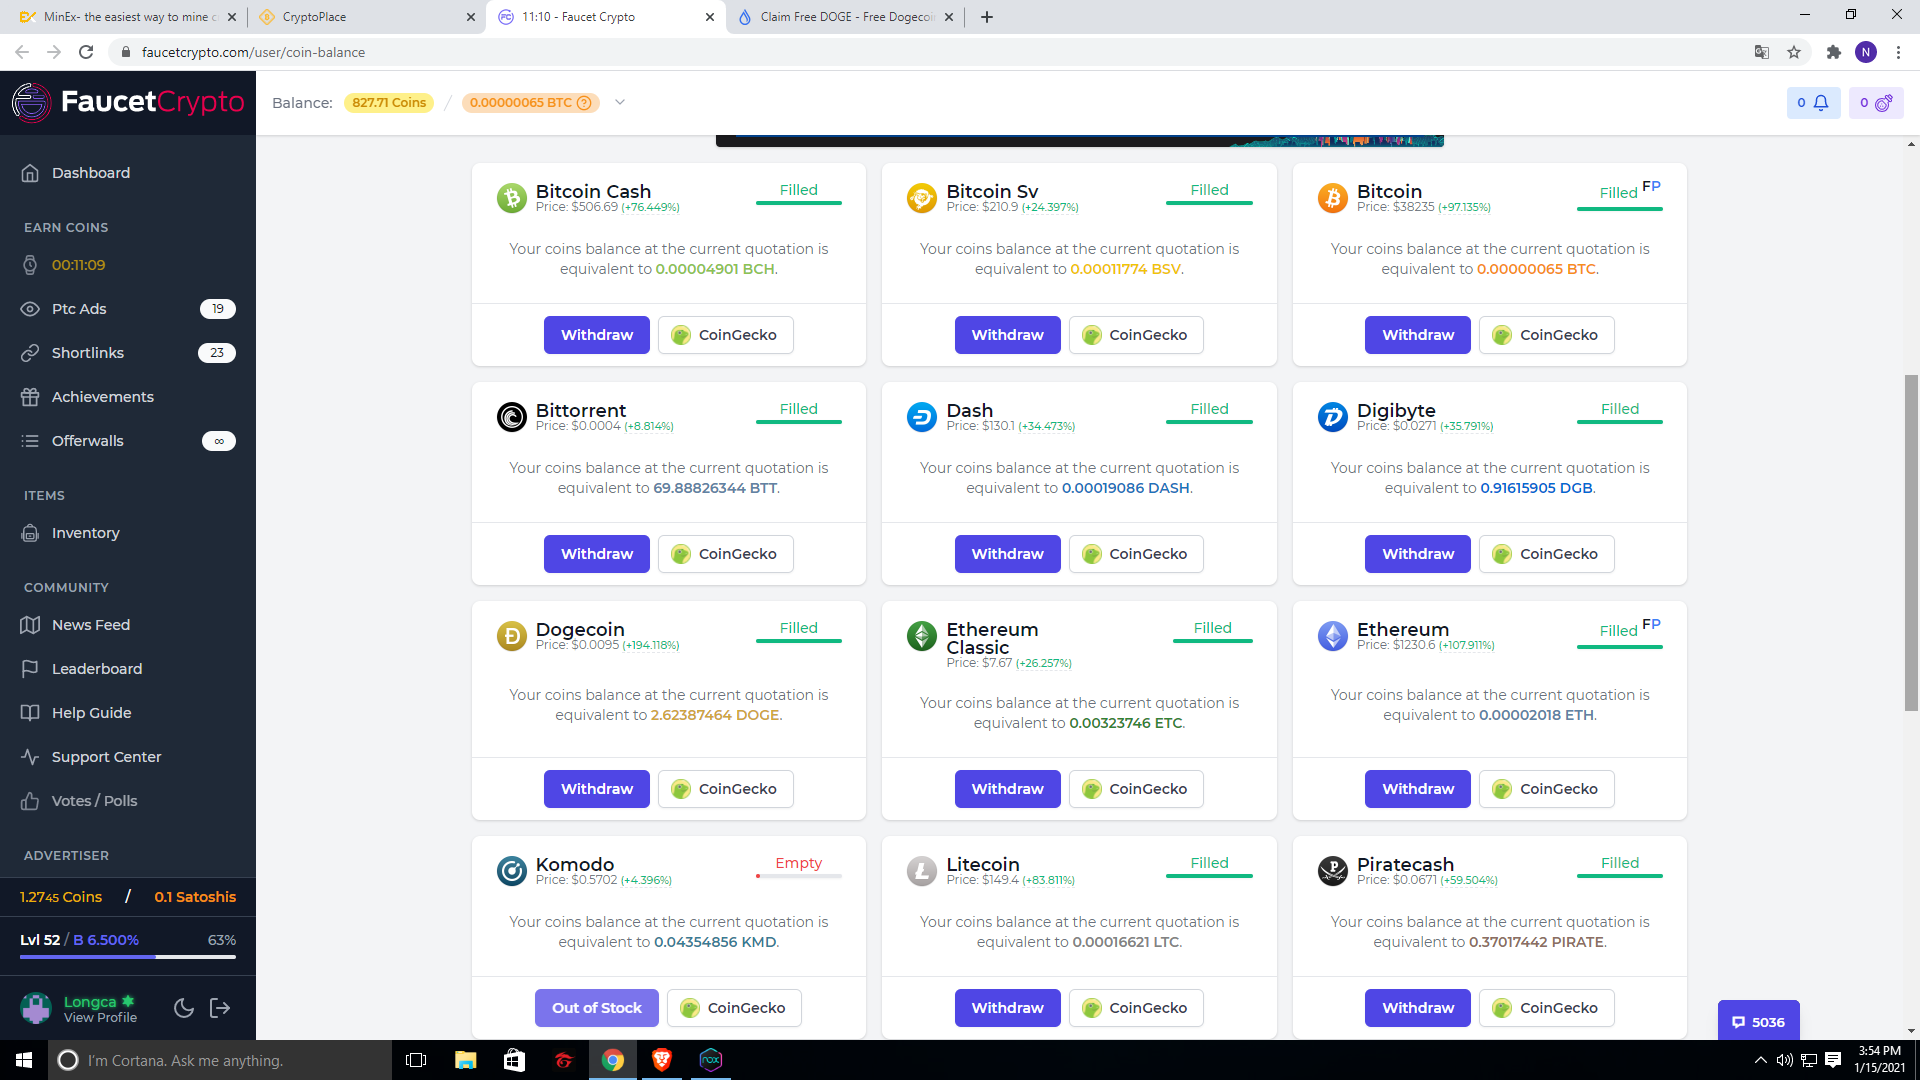Click the logout icon in sidebar

(220, 1008)
